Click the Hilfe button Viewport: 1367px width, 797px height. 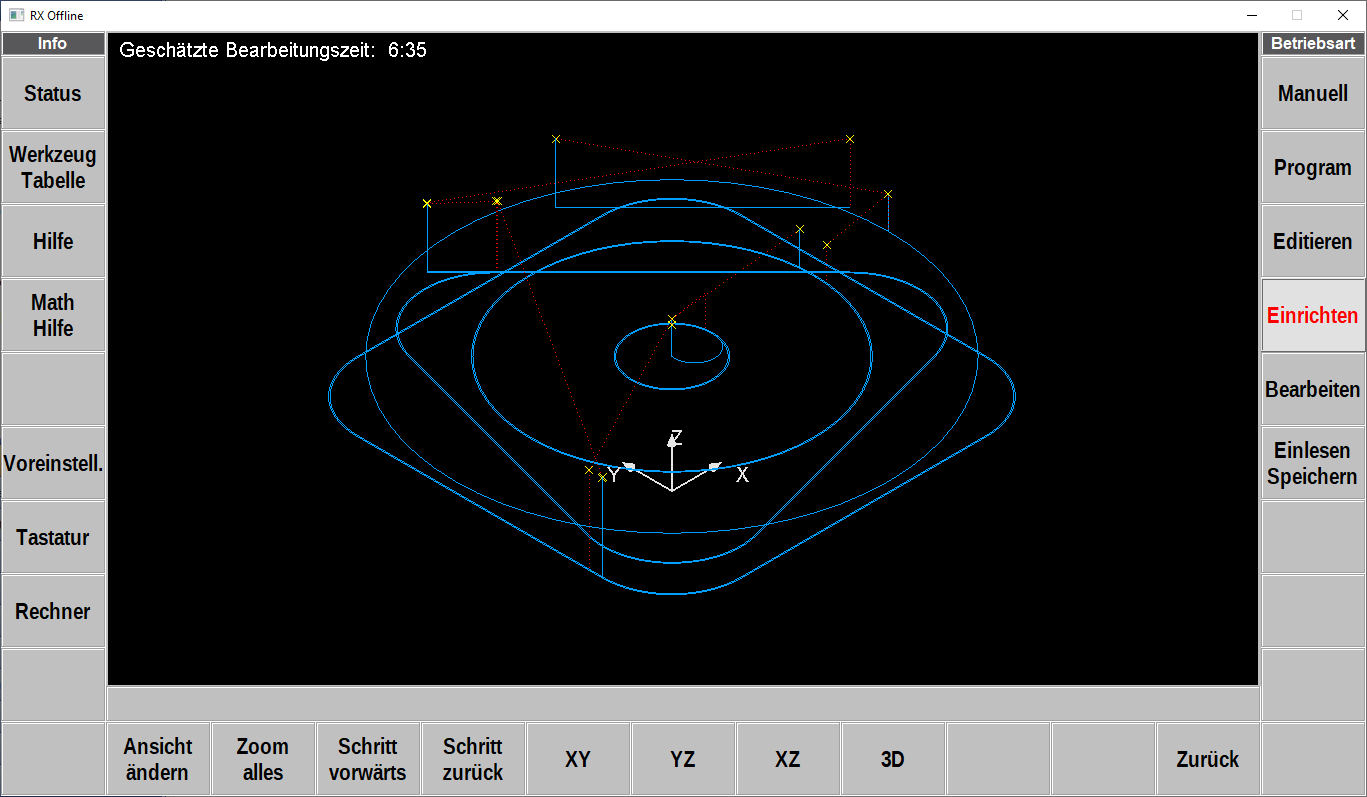(x=53, y=242)
